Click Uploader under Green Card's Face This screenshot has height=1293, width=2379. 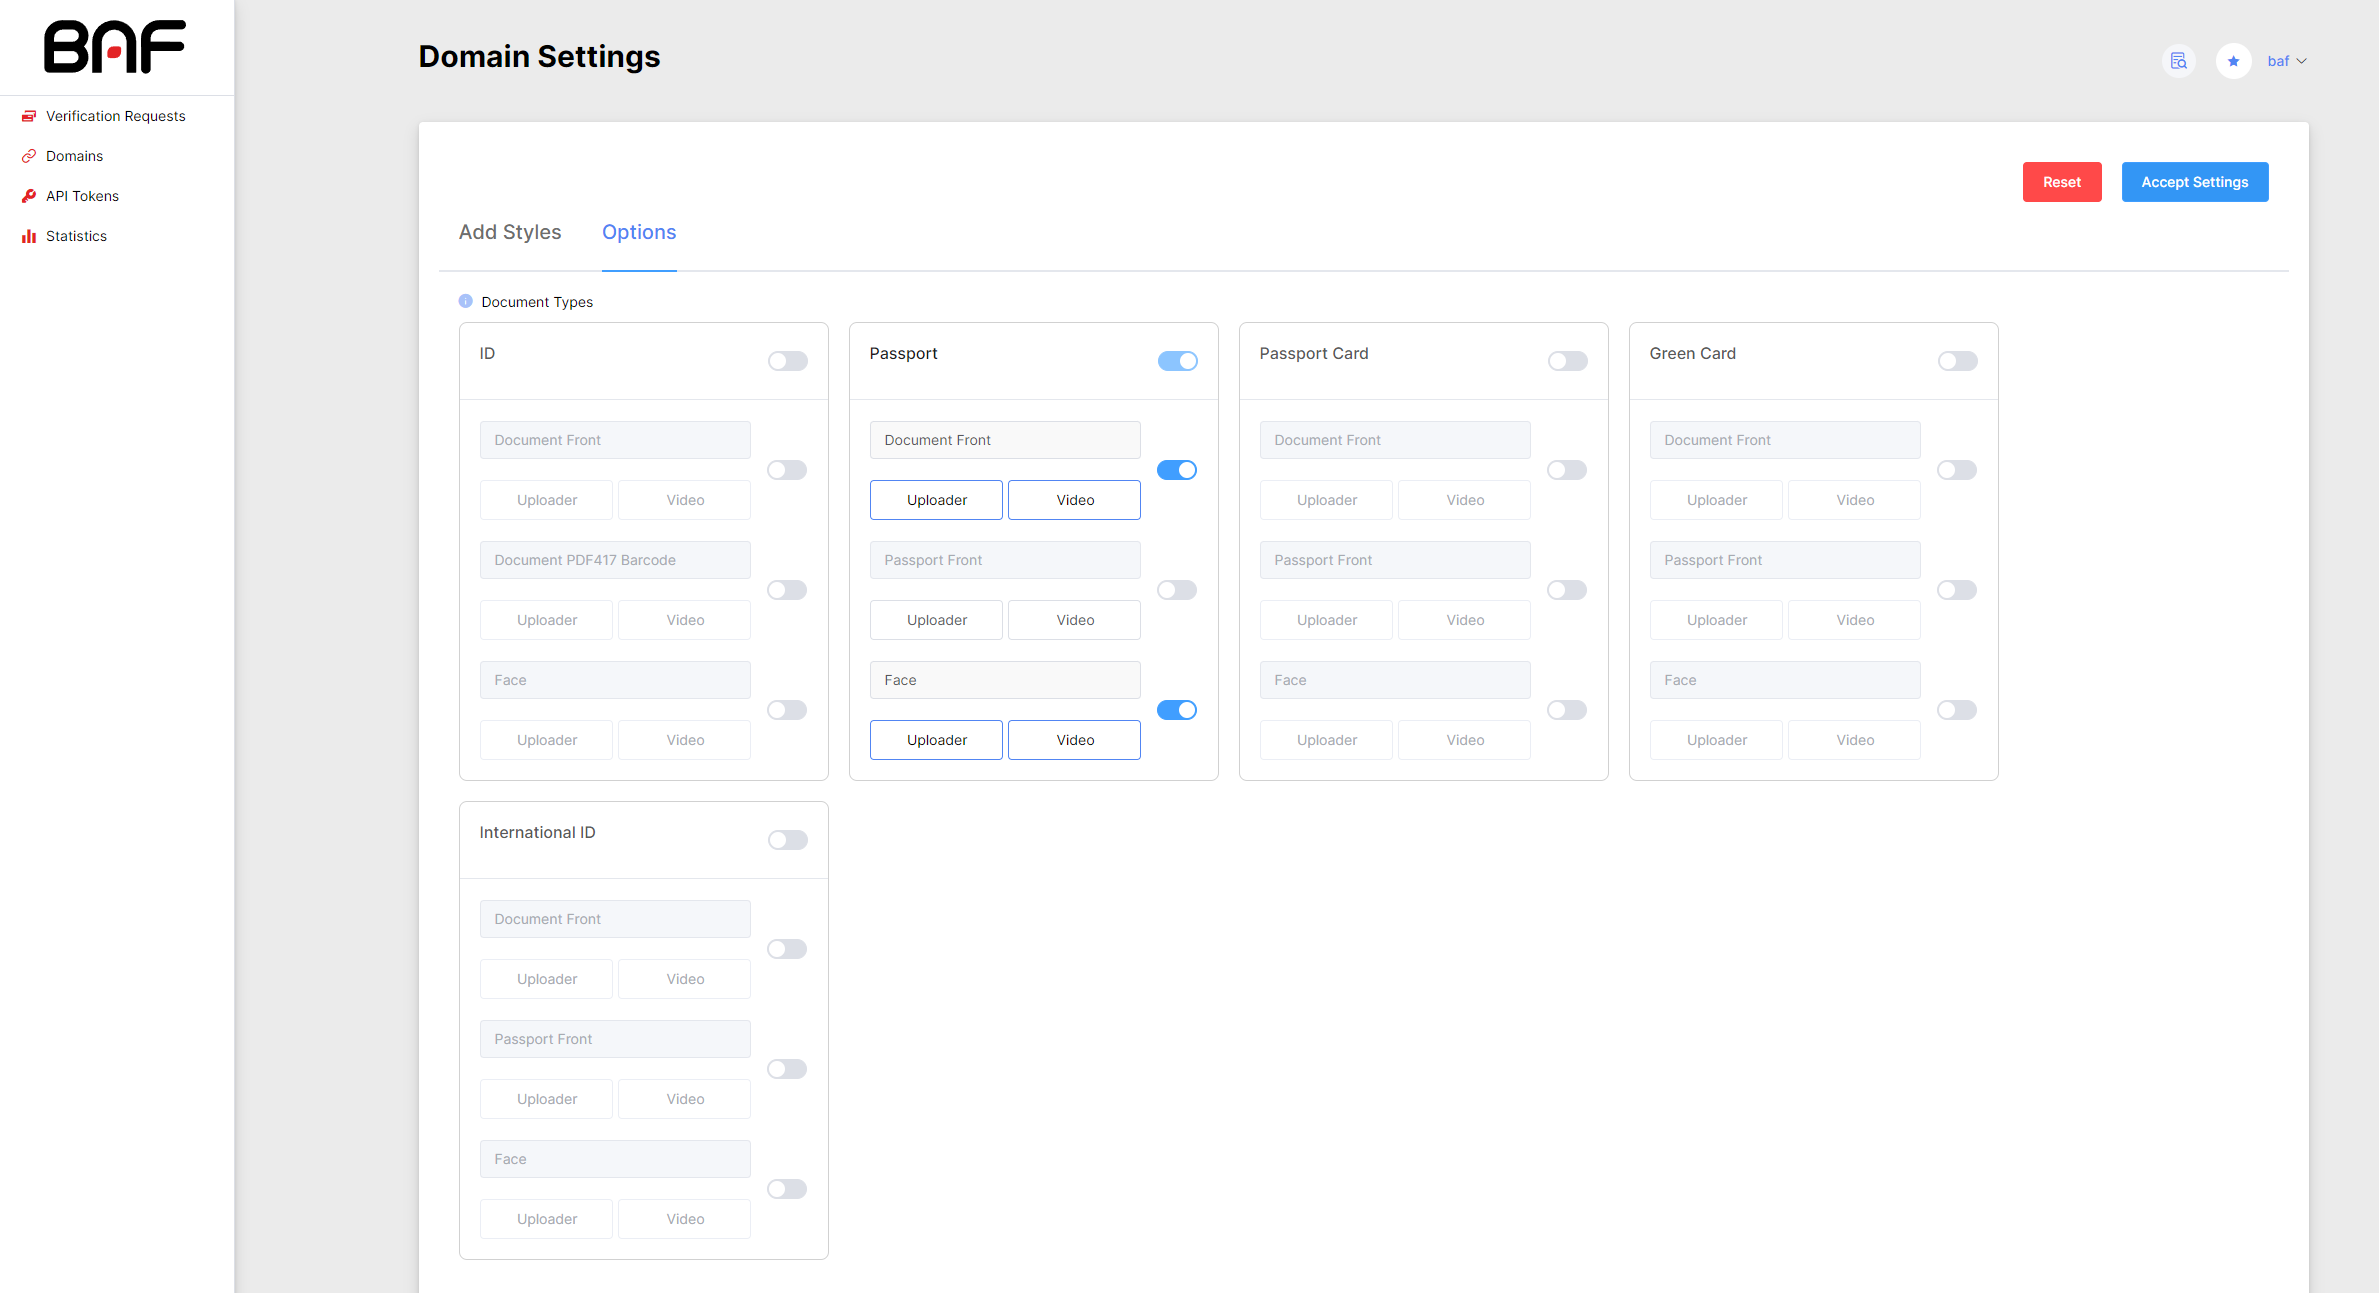pyautogui.click(x=1716, y=740)
